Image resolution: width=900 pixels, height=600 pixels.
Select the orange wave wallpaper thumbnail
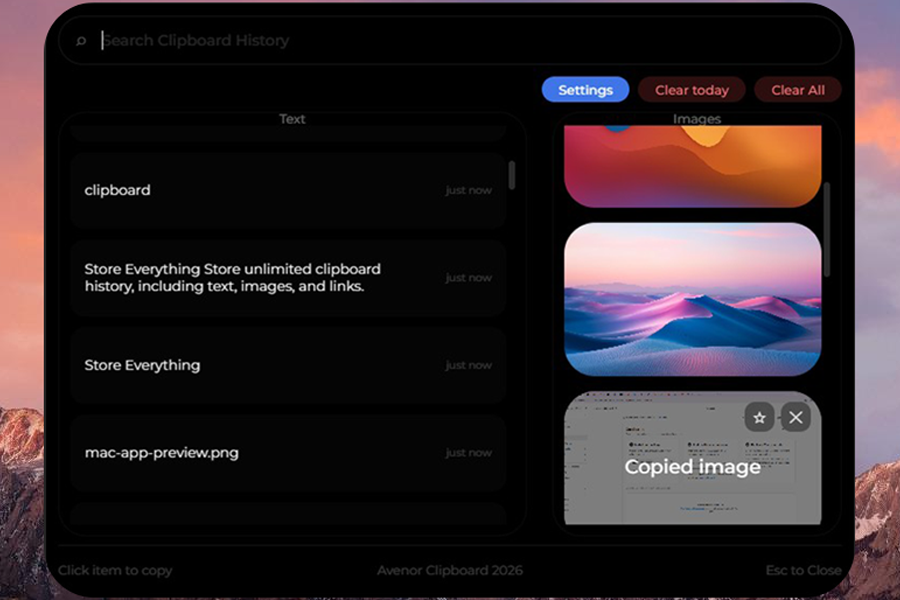(x=692, y=167)
